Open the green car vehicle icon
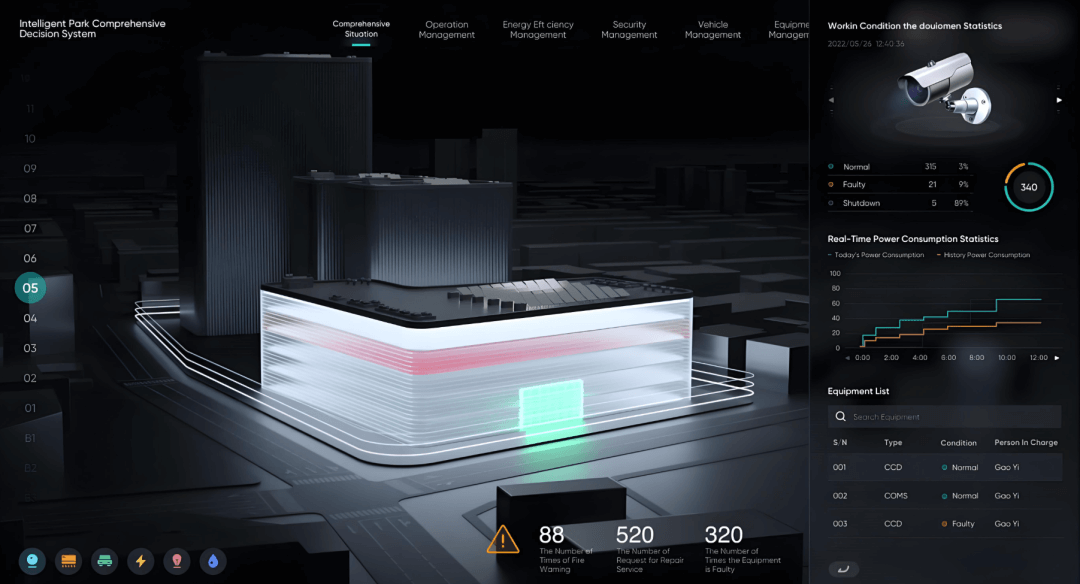 [105, 561]
